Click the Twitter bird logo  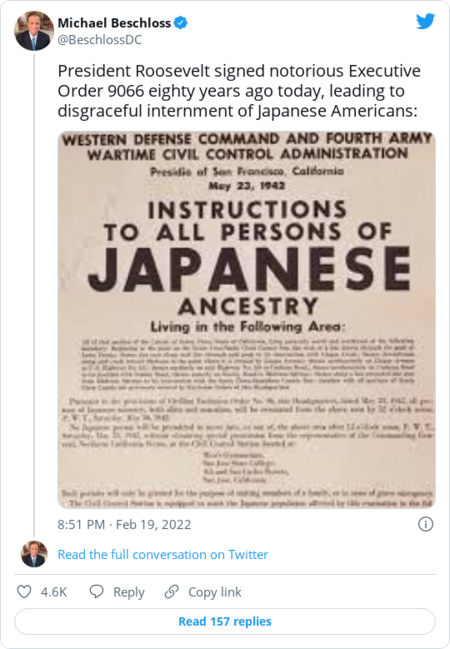[x=425, y=21]
